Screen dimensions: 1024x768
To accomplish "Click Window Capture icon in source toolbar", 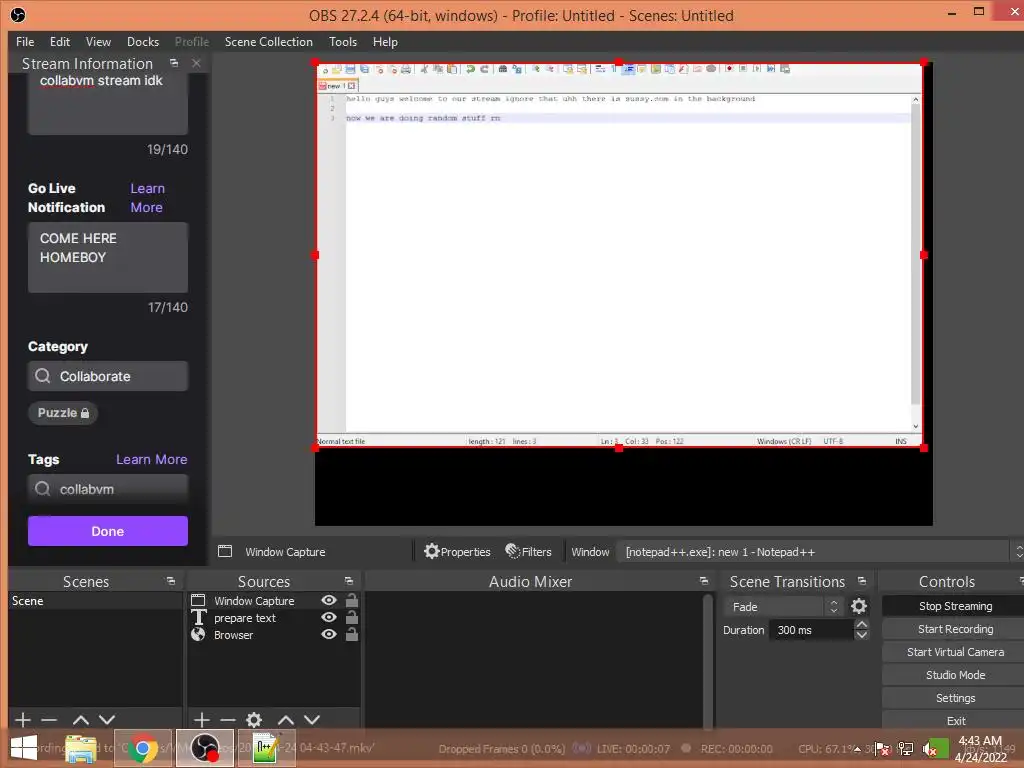I will pos(225,552).
